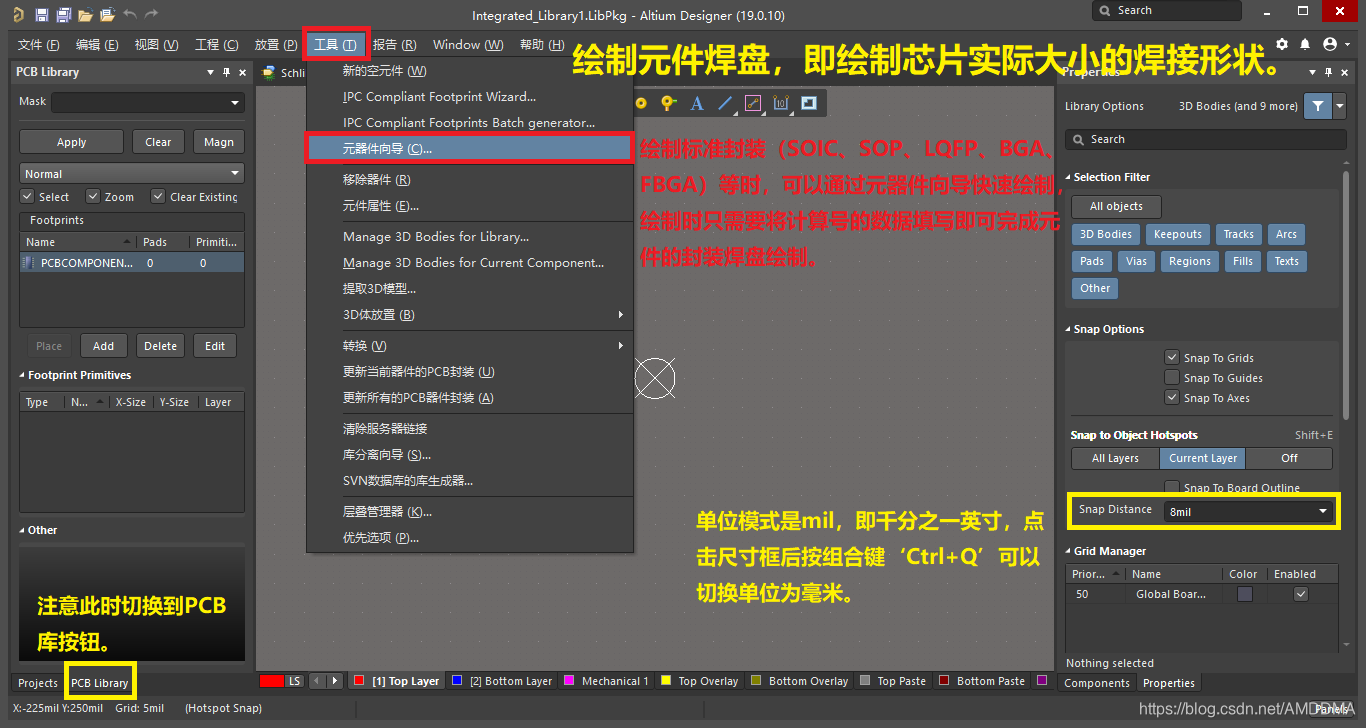This screenshot has height=728, width=1366.
Task: Switch to the Projects tab
Action: (x=38, y=683)
